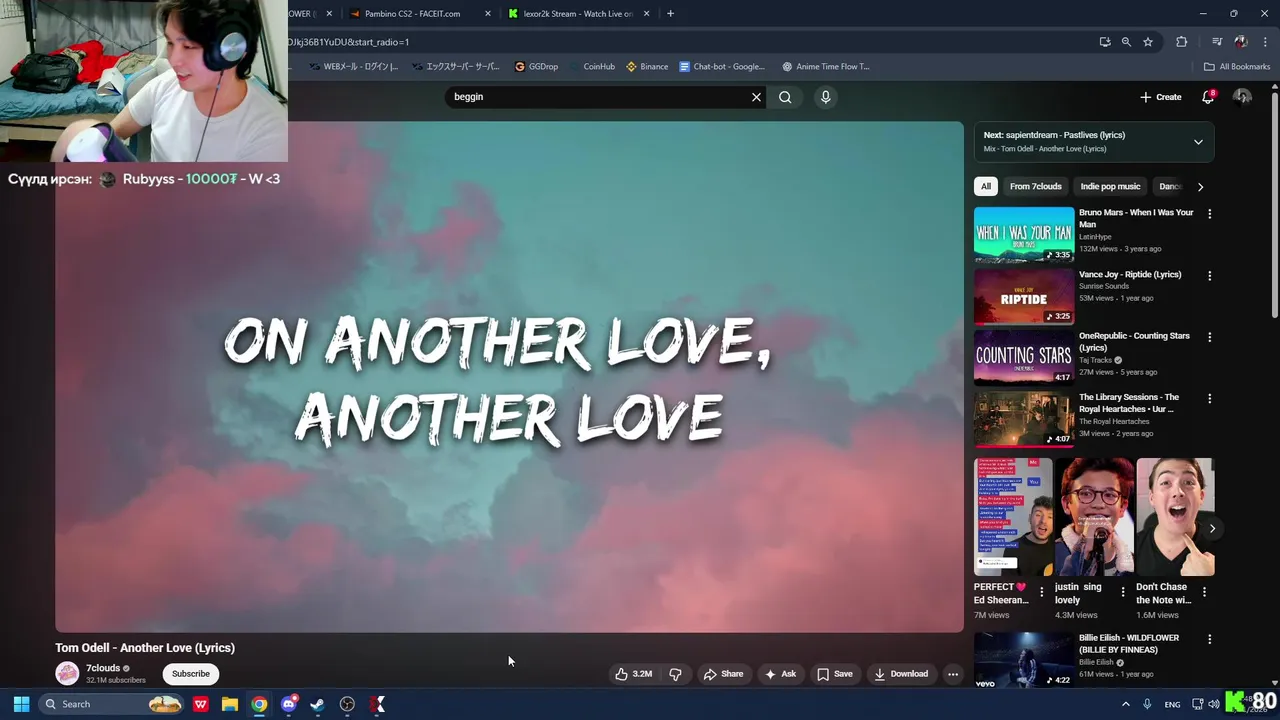Image resolution: width=1280 pixels, height=720 pixels.
Task: Open the Binance bookmark
Action: click(x=647, y=67)
